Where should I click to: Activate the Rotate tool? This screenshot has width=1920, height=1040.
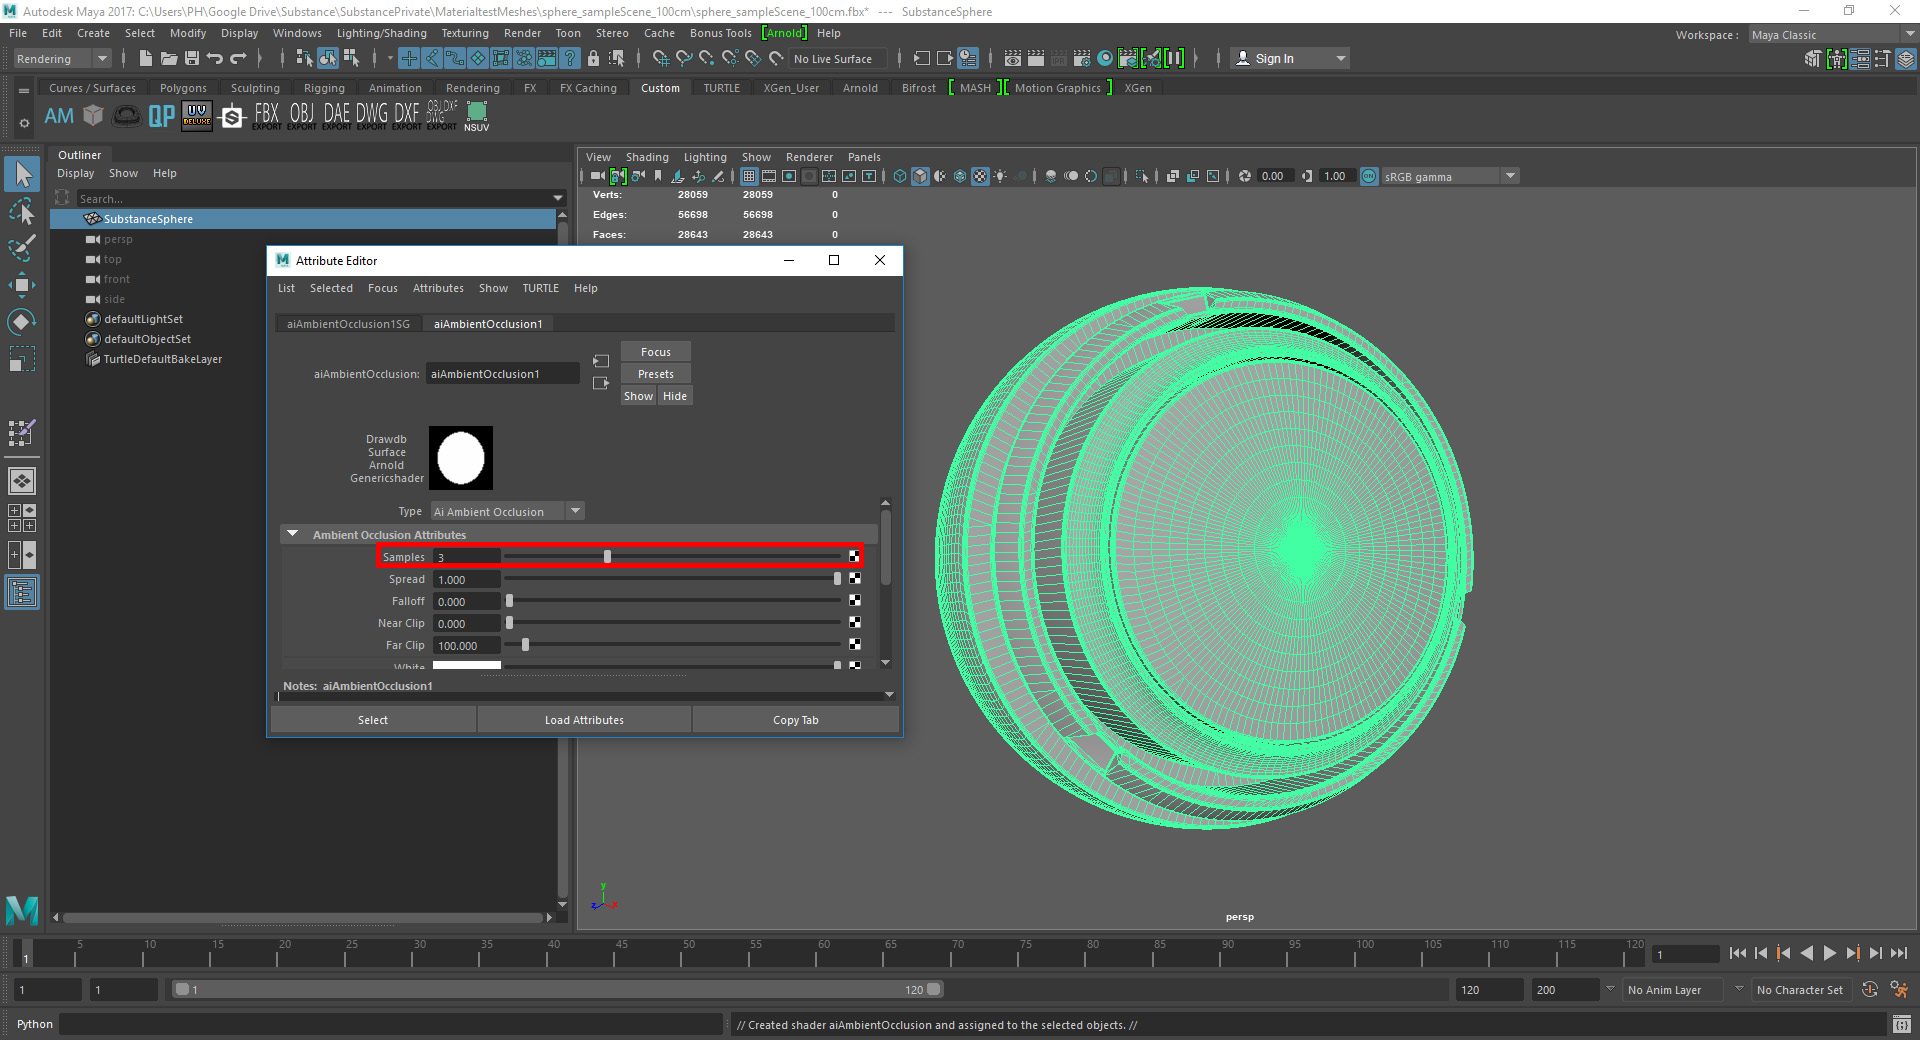(22, 322)
